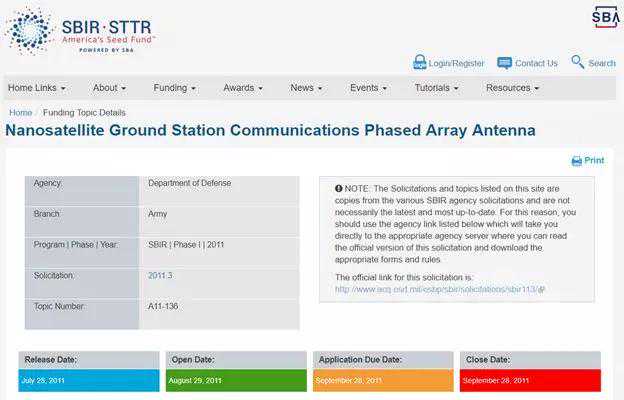Screen dimensions: 624x400
Task: Expand the Awards menu
Action: pos(243,88)
